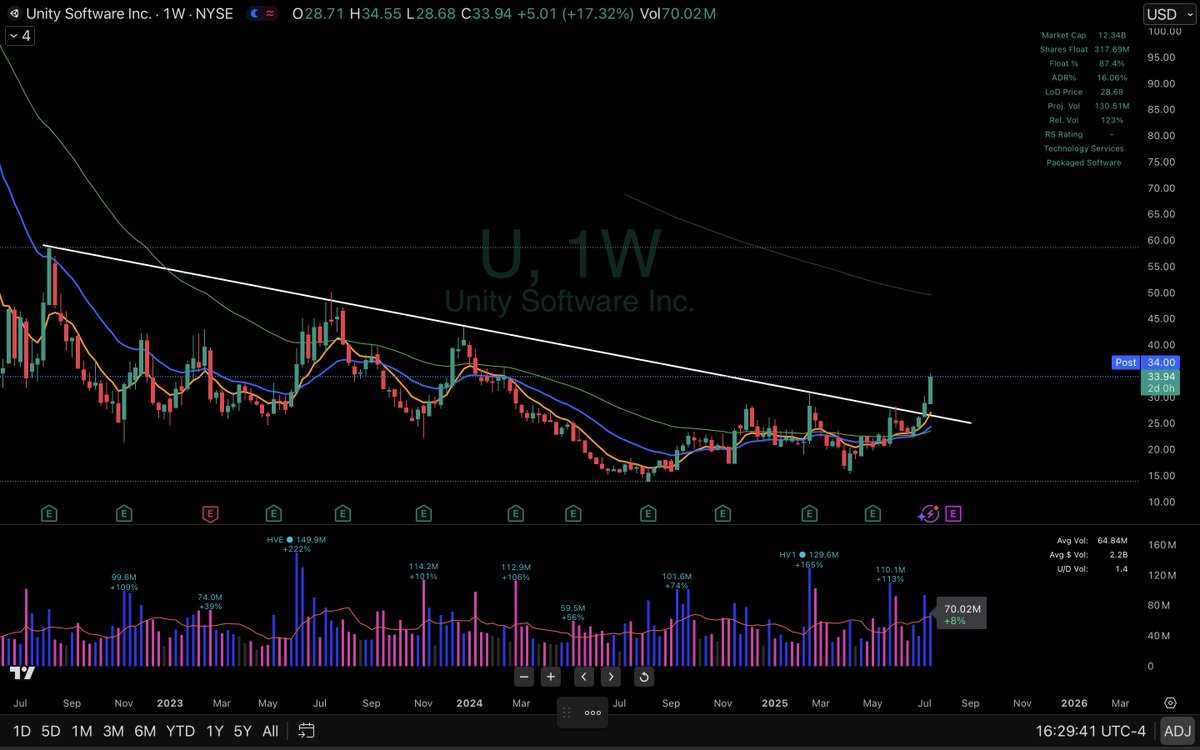Open chart settings gear on time axis
This screenshot has height=750, width=1200.
coord(1170,703)
